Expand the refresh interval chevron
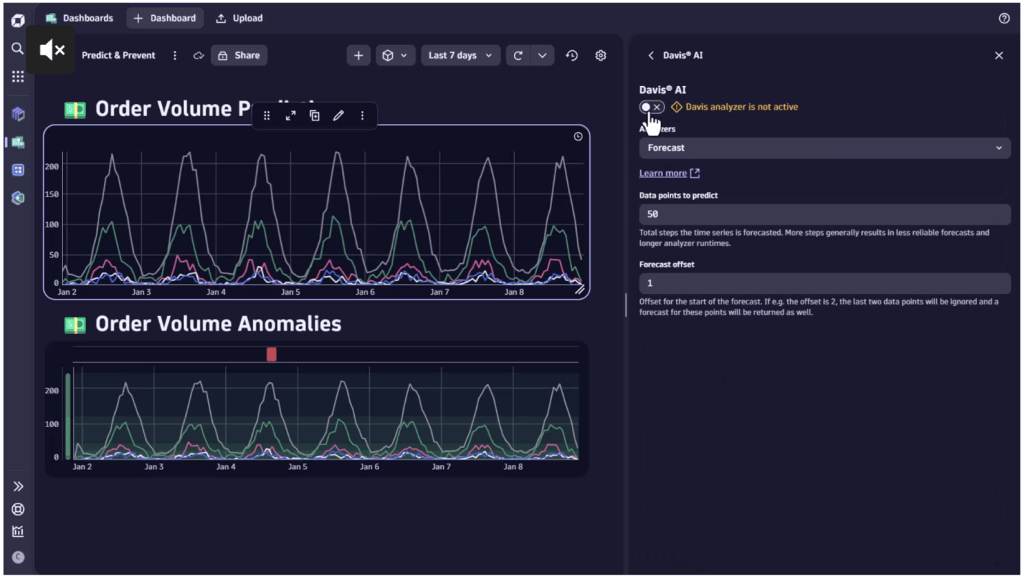Viewport: 1023px width, 577px height. (x=542, y=56)
